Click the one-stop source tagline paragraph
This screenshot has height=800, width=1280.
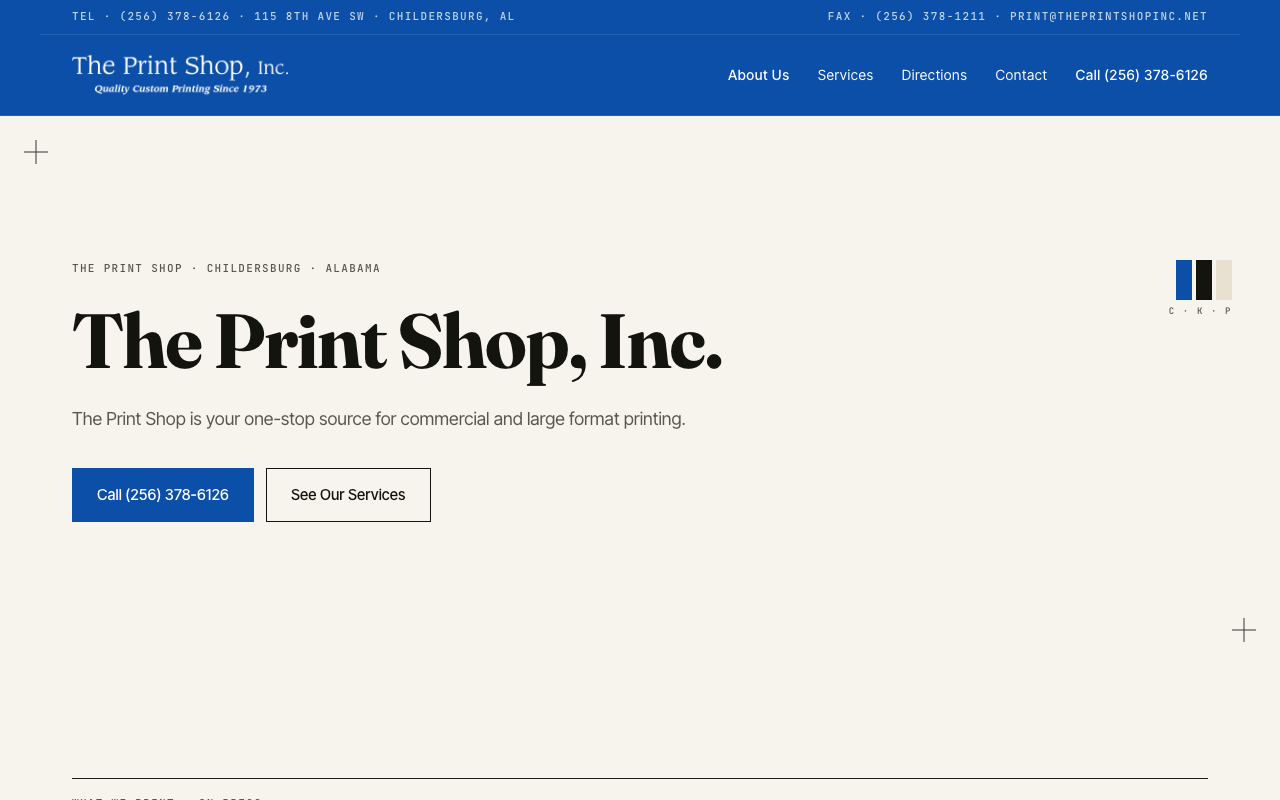click(379, 419)
